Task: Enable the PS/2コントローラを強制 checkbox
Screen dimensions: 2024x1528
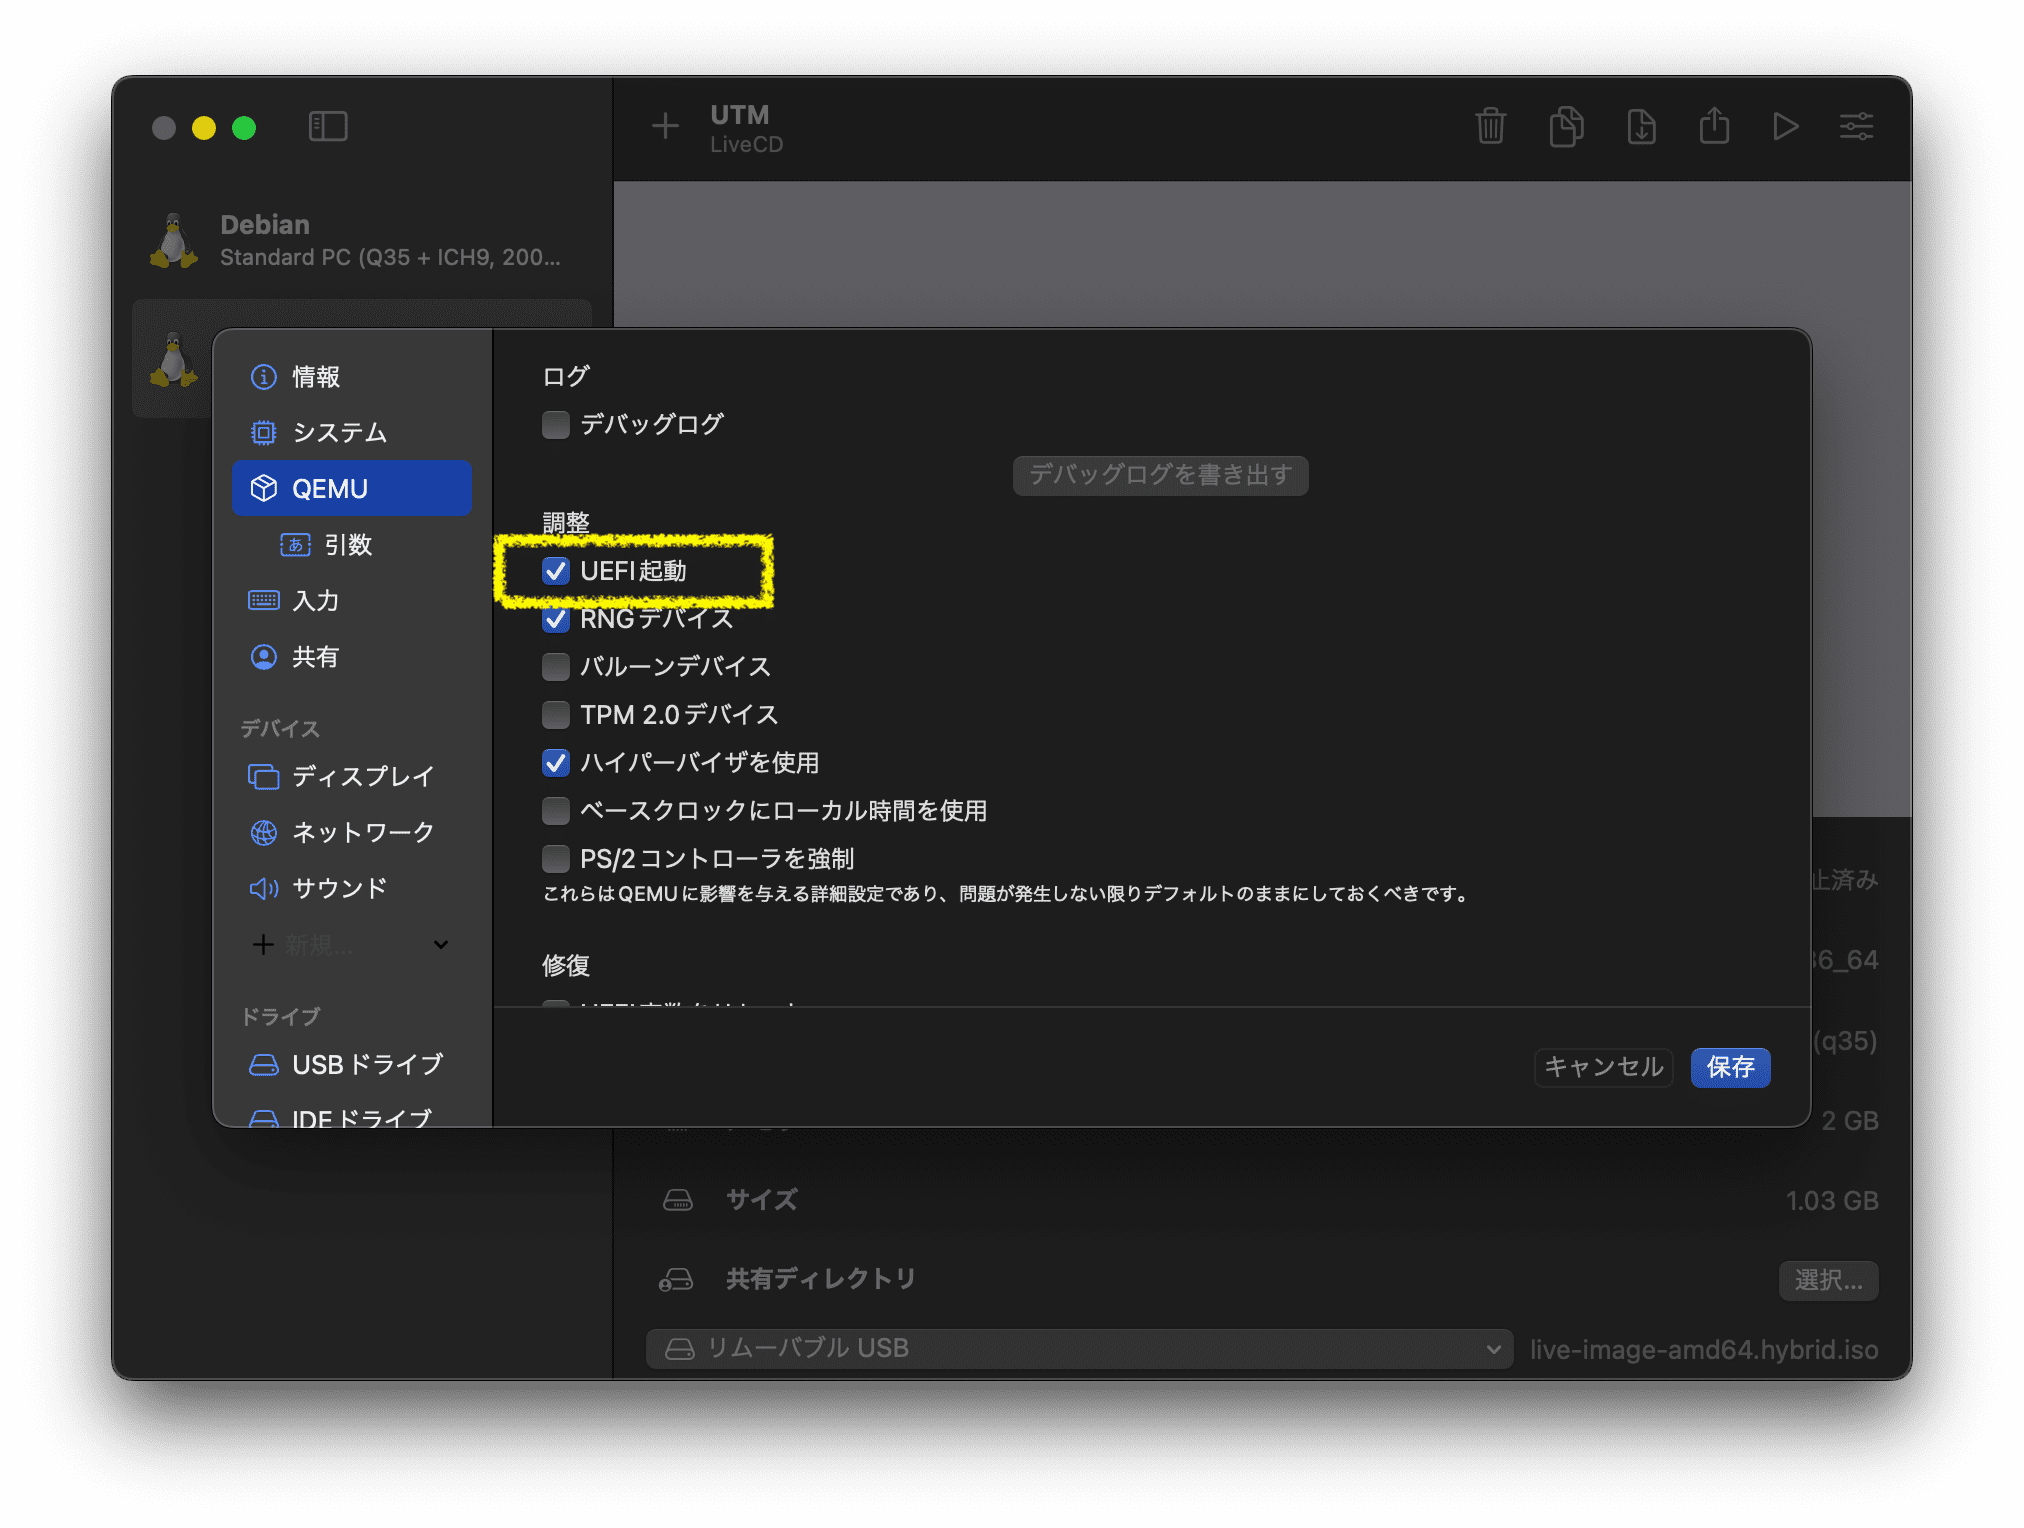Action: [x=556, y=858]
